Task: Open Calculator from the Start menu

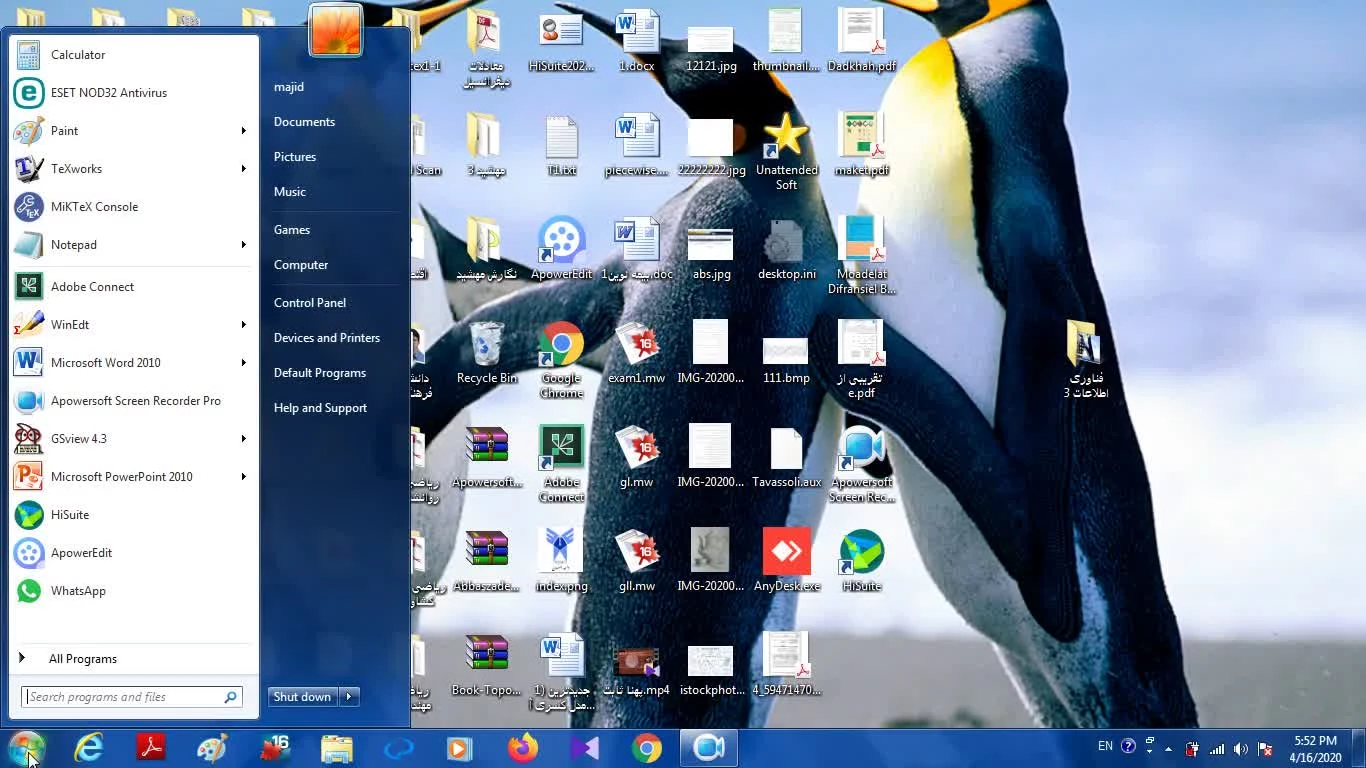Action: coord(77,55)
